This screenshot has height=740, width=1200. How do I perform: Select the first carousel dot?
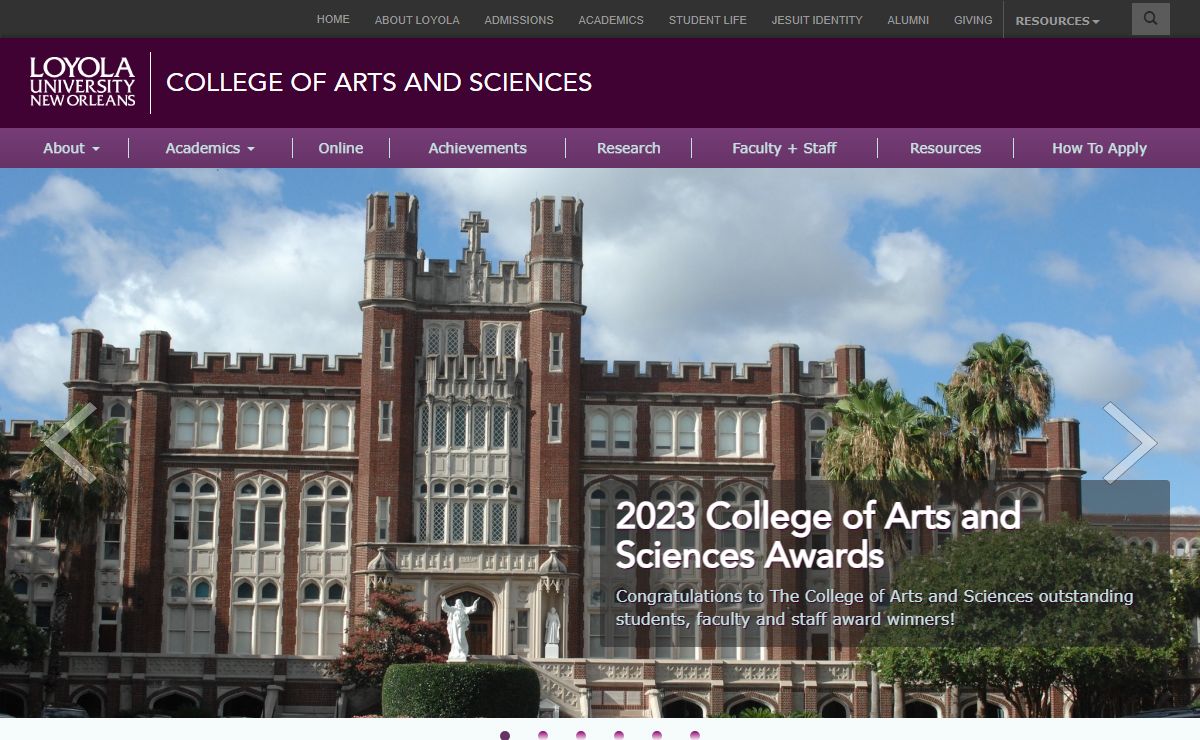[505, 735]
